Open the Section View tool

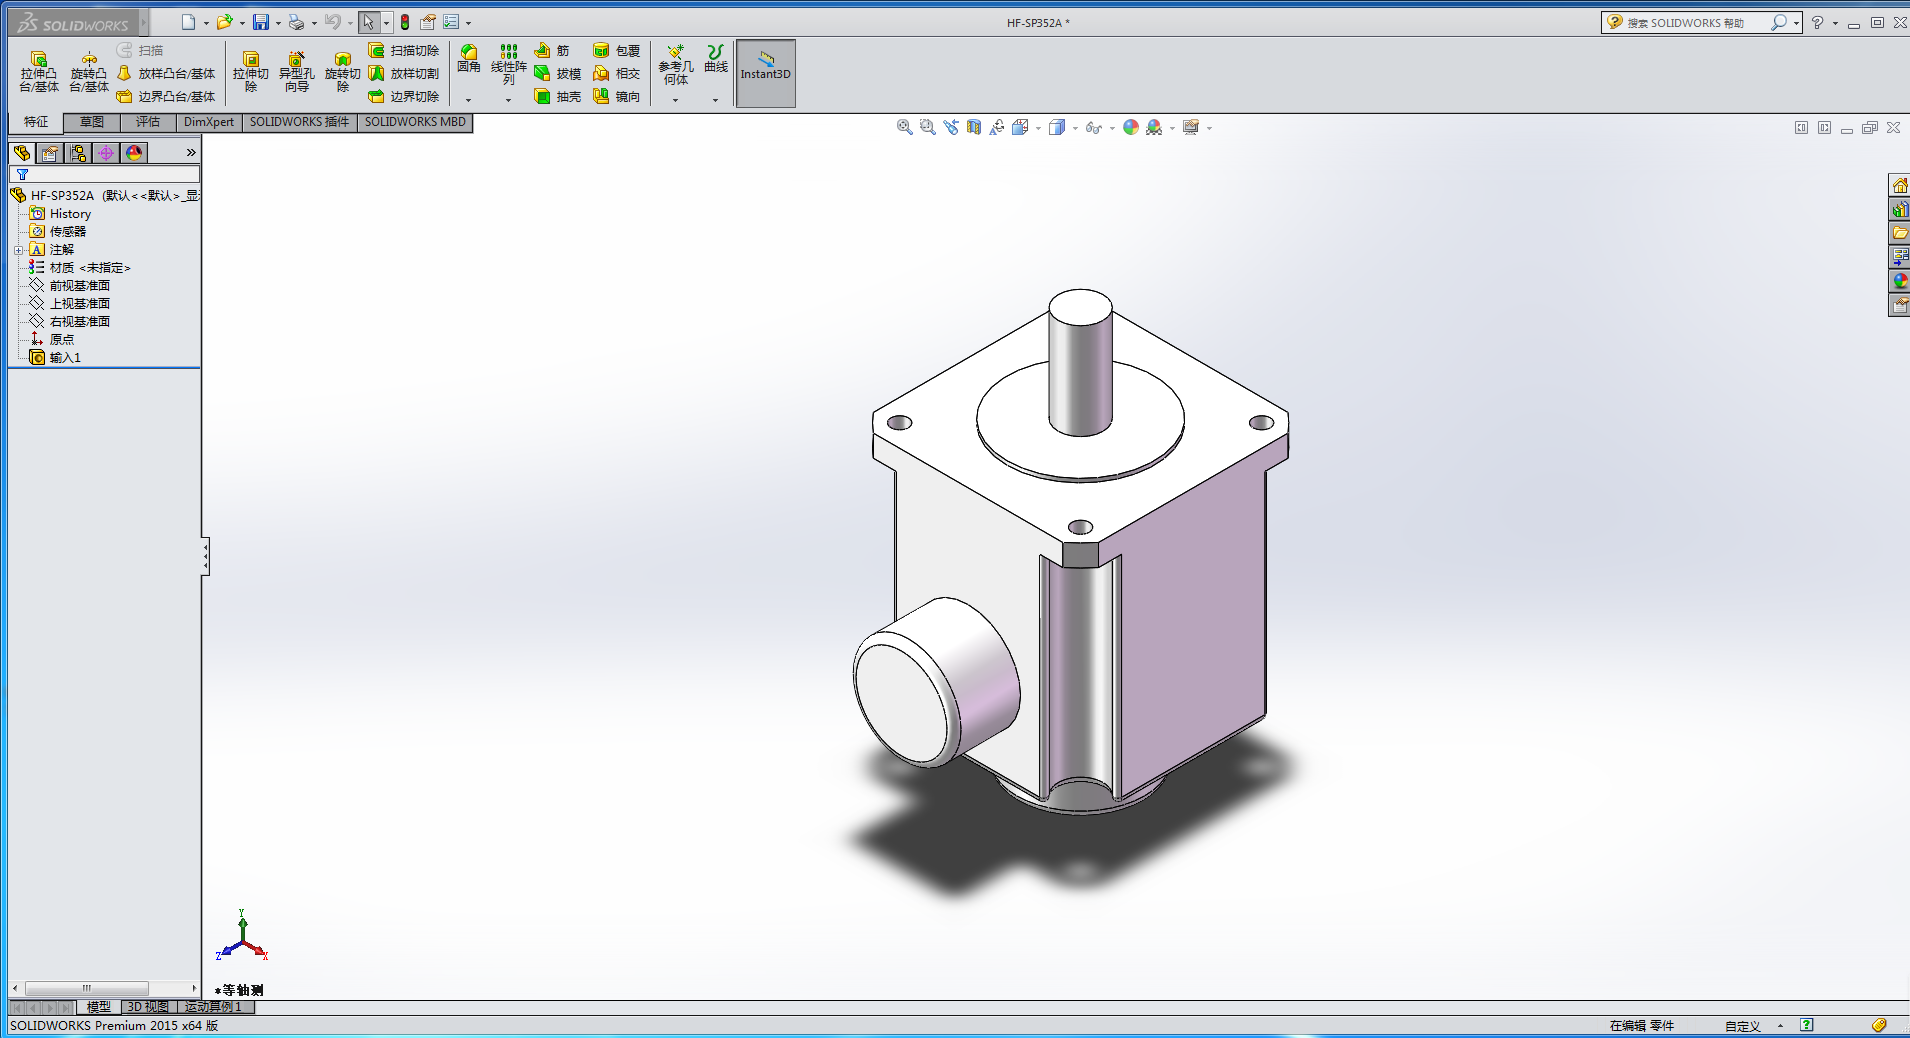point(974,128)
